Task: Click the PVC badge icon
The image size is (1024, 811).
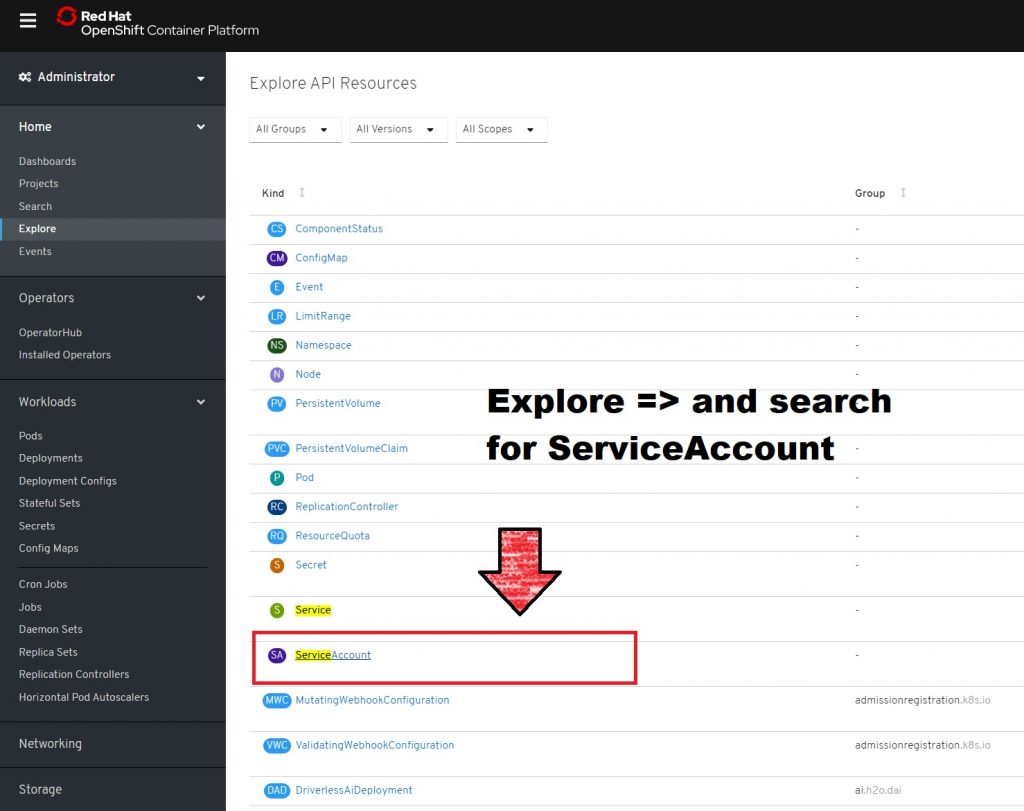Action: 277,449
